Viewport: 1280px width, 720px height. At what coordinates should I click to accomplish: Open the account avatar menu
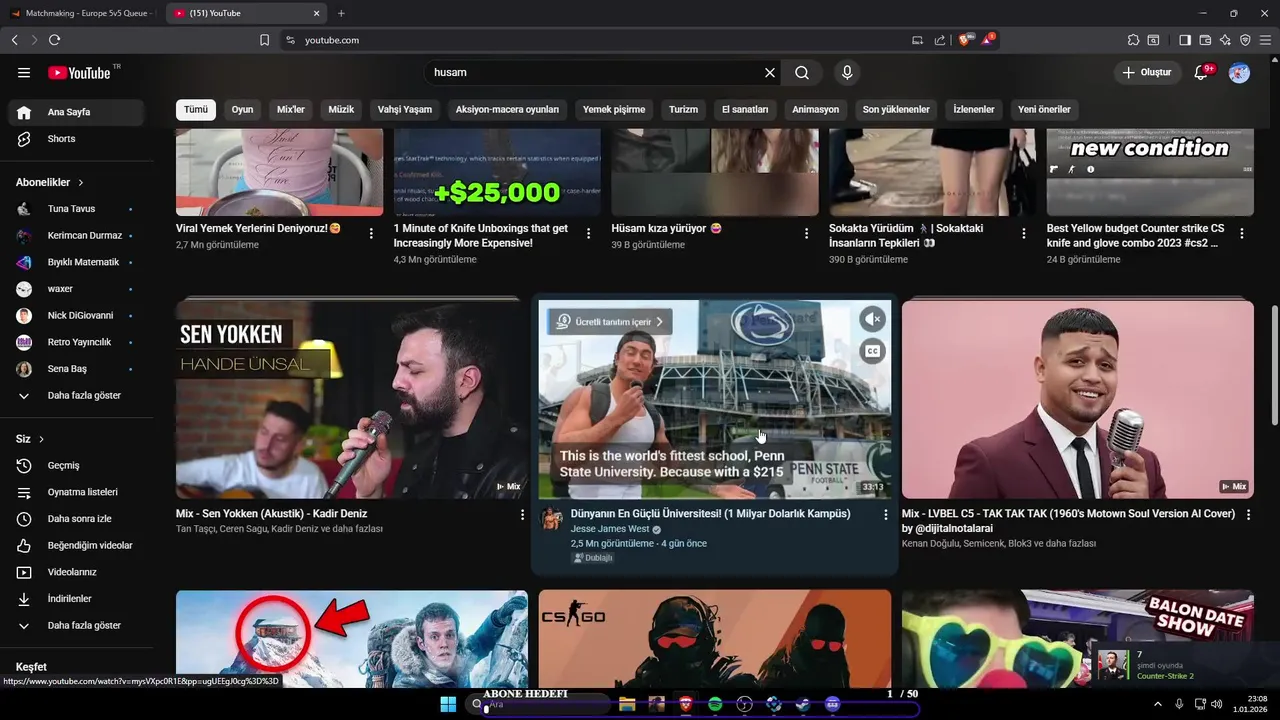pyautogui.click(x=1239, y=73)
